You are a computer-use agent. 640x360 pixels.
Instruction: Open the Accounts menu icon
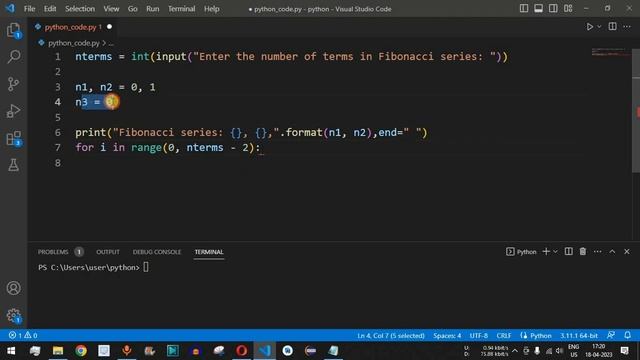[x=13, y=288]
